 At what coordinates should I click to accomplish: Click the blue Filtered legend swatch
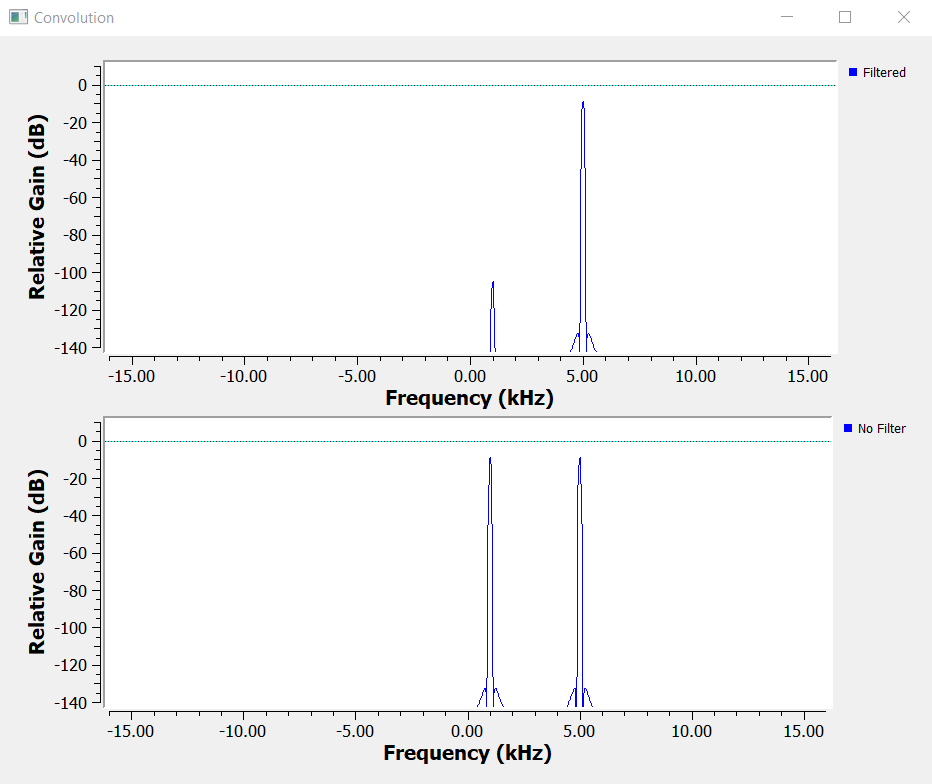853,72
